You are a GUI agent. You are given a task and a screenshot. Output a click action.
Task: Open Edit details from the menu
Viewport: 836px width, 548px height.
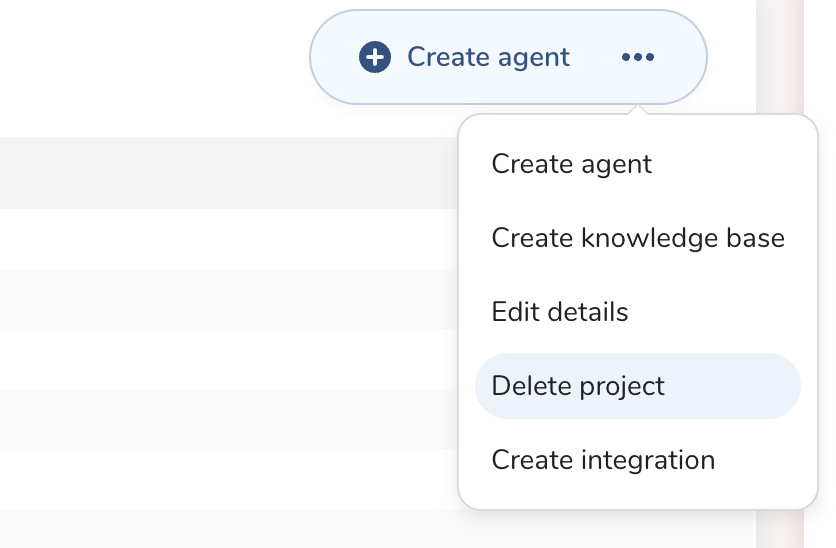560,312
